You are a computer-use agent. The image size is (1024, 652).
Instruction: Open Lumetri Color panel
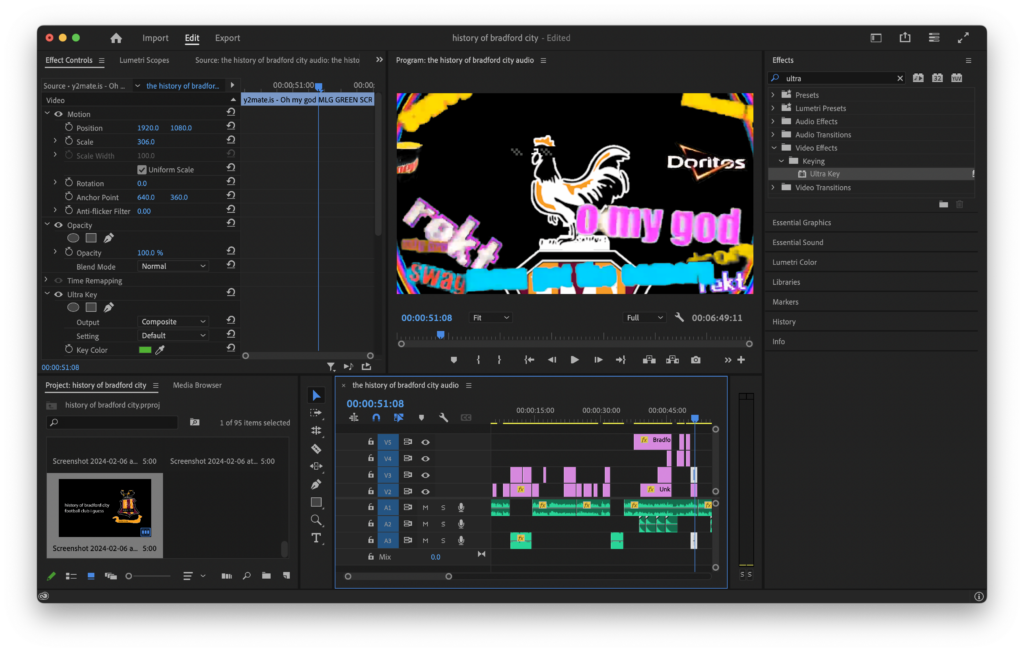794,263
